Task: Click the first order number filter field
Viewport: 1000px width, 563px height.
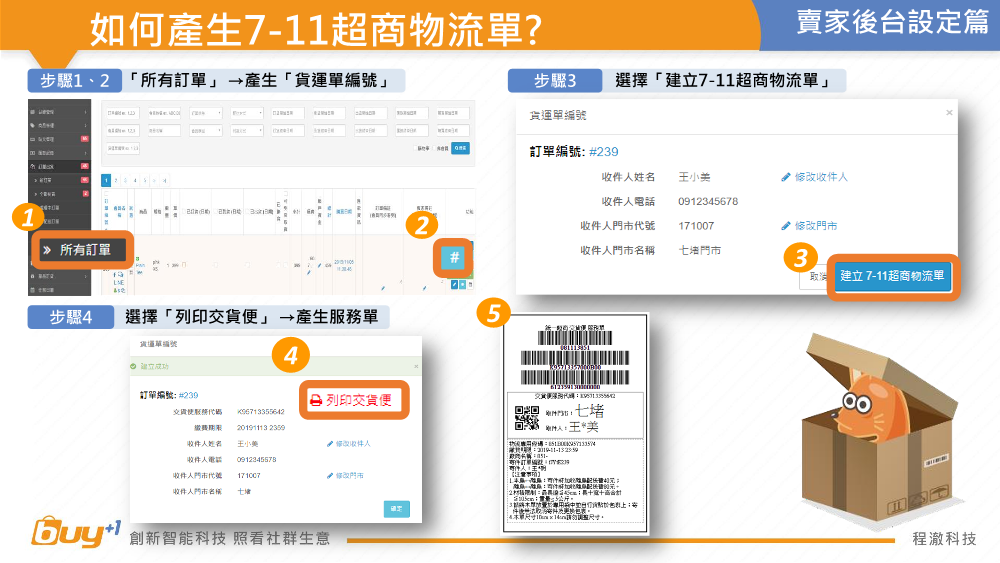Action: (x=124, y=113)
